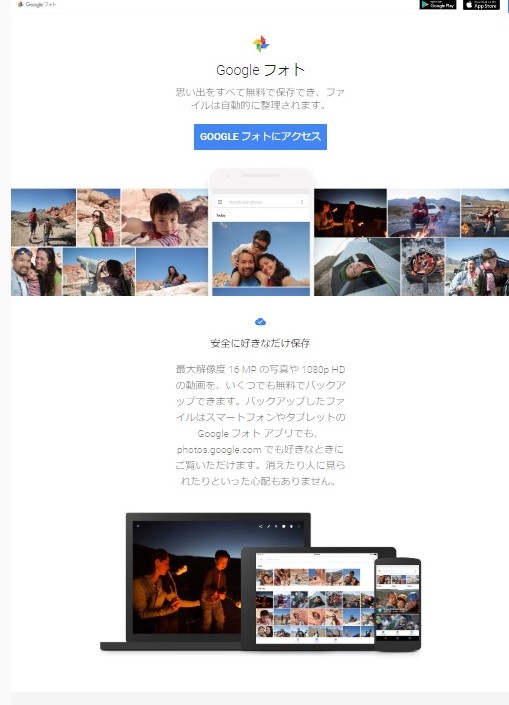The image size is (509, 705).
Task: Click the 安全に好きなだけ保存 heading
Action: pos(260,344)
